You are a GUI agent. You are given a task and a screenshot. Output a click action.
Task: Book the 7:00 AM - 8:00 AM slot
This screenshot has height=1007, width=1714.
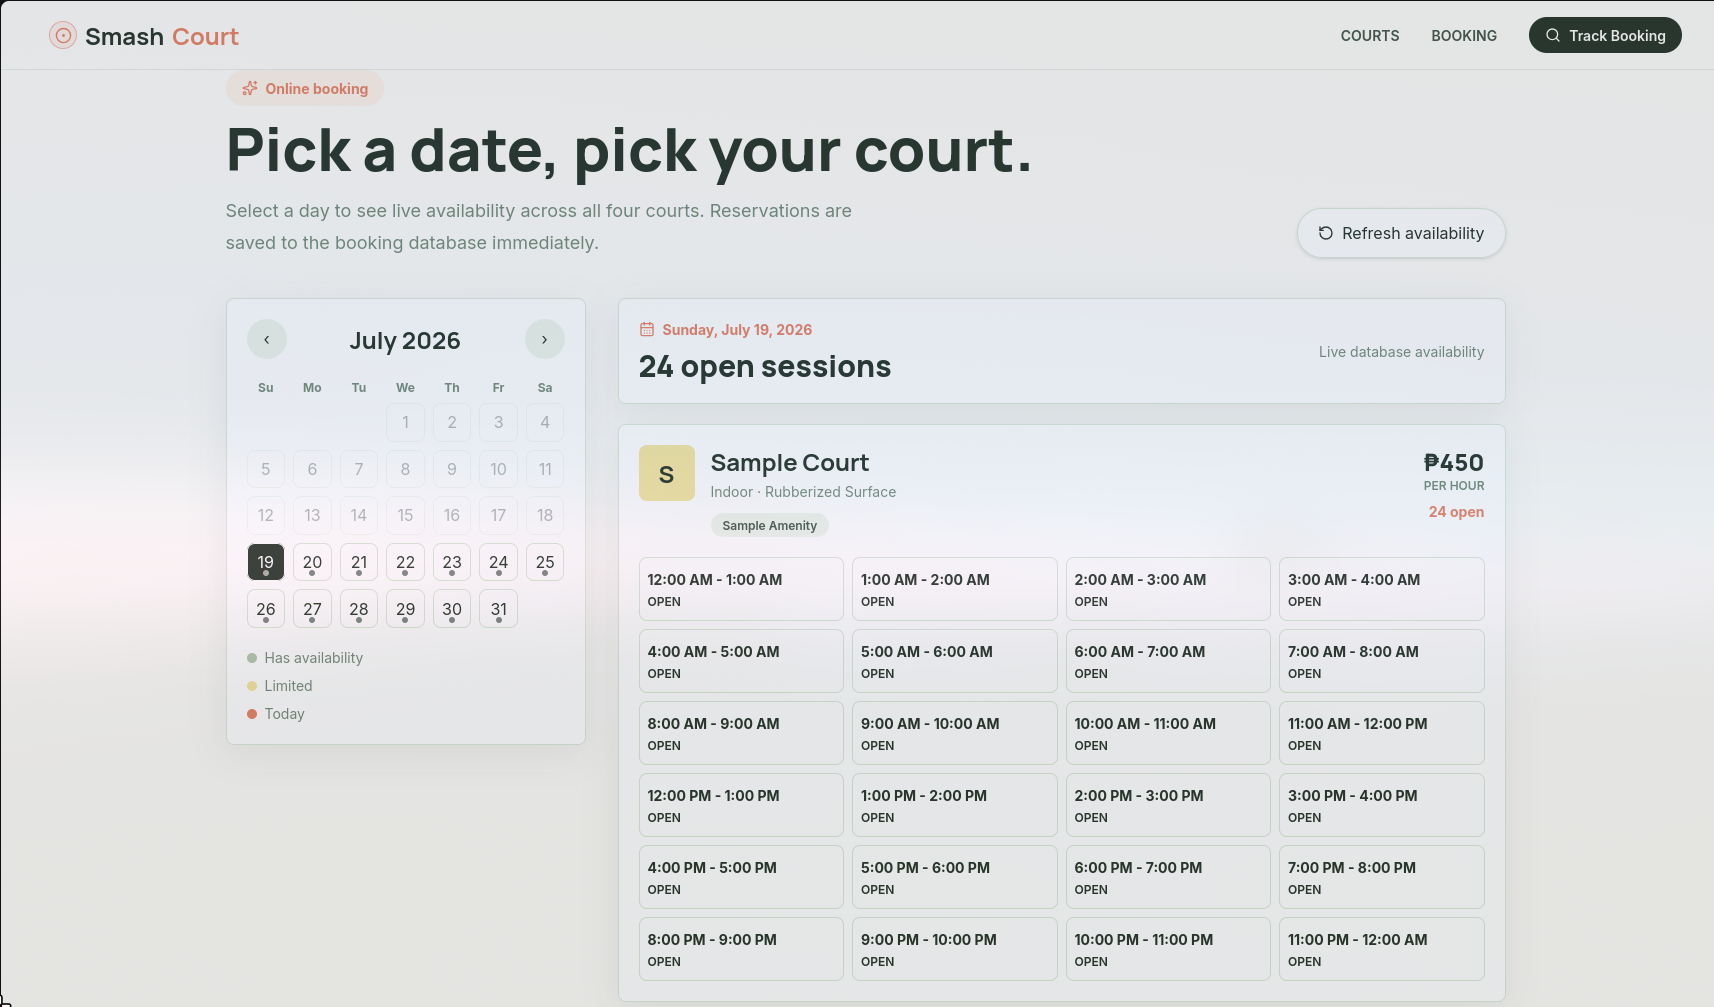(1382, 661)
